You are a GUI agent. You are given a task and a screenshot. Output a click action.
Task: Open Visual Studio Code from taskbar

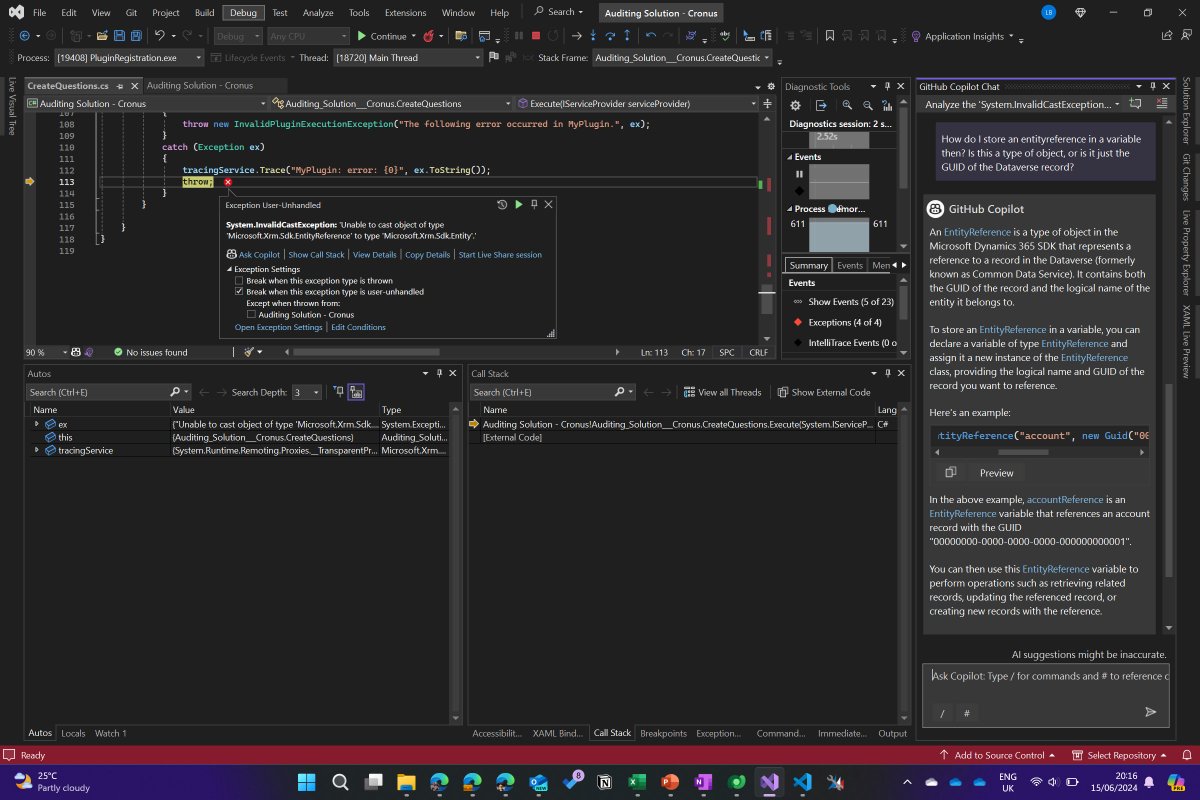pos(802,781)
